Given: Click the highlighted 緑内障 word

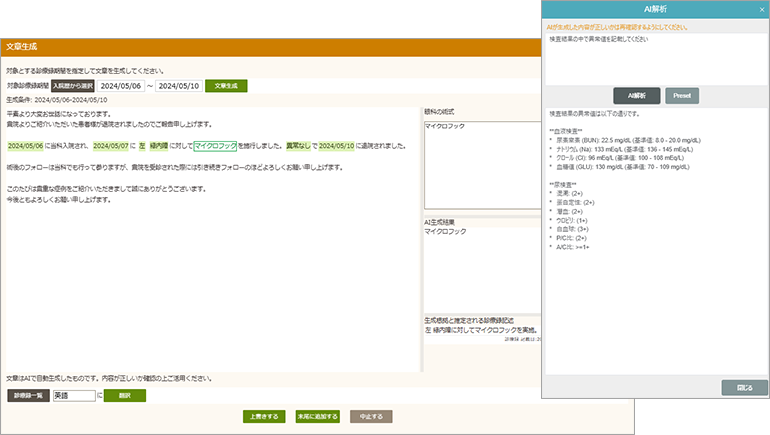Looking at the screenshot, I should 159,146.
